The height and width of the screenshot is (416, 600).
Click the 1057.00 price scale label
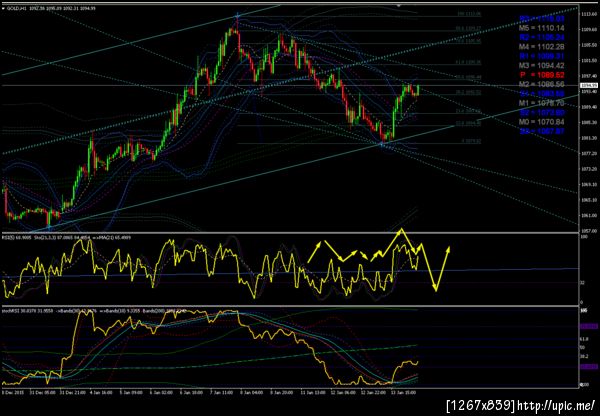(x=589, y=231)
